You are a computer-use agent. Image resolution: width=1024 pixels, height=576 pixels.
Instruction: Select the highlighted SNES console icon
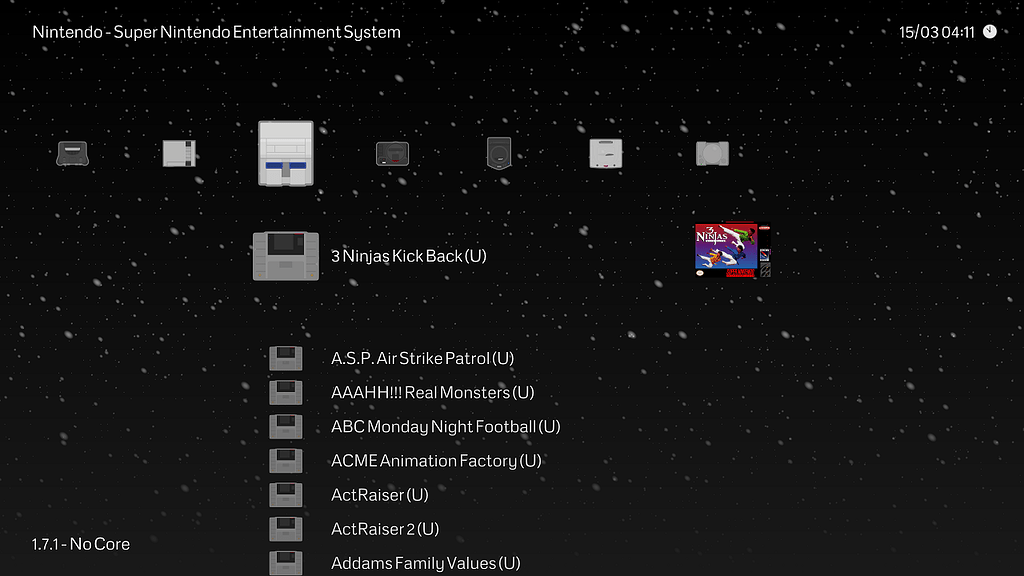pyautogui.click(x=286, y=153)
